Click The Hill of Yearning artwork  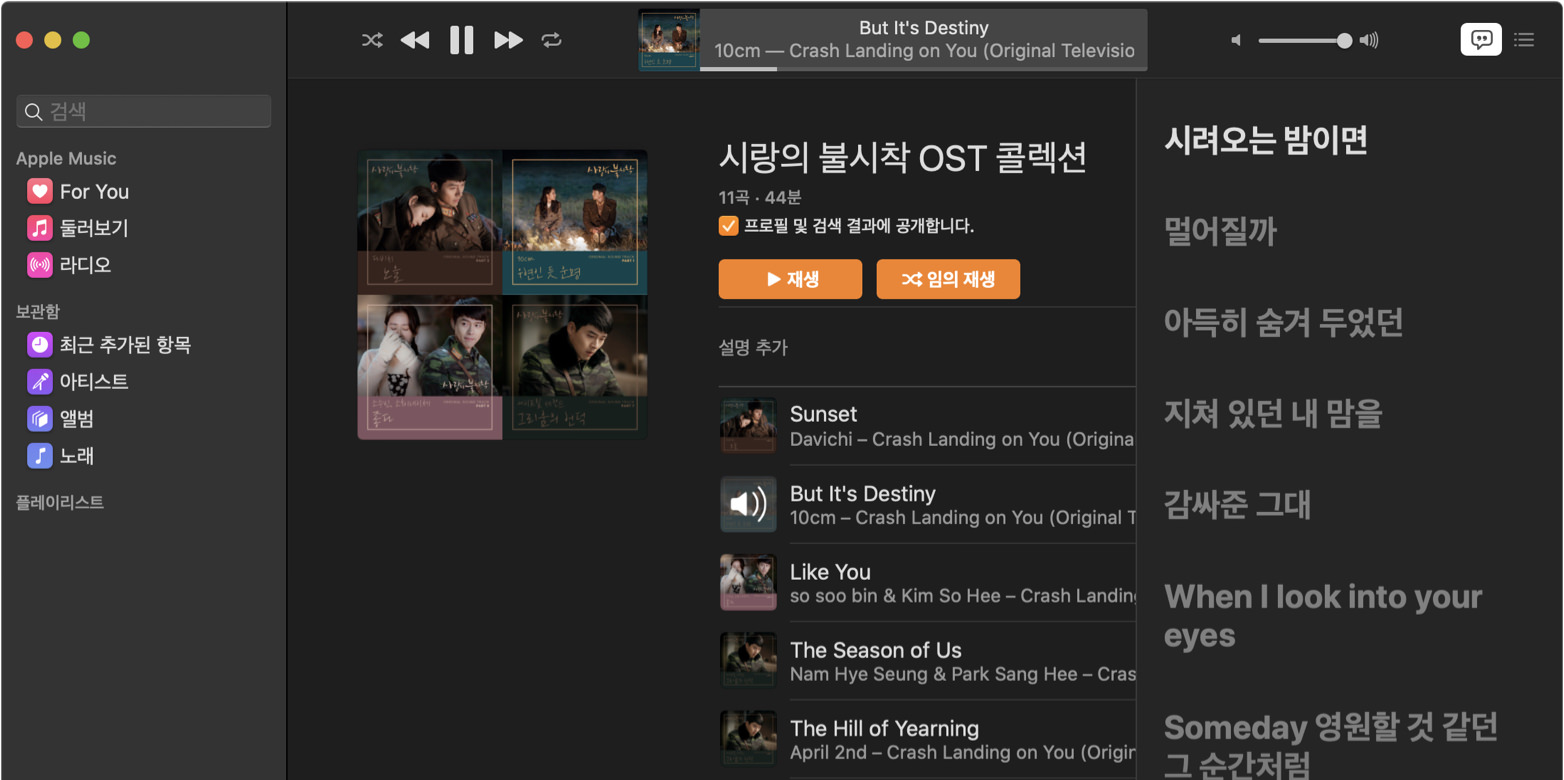[749, 738]
